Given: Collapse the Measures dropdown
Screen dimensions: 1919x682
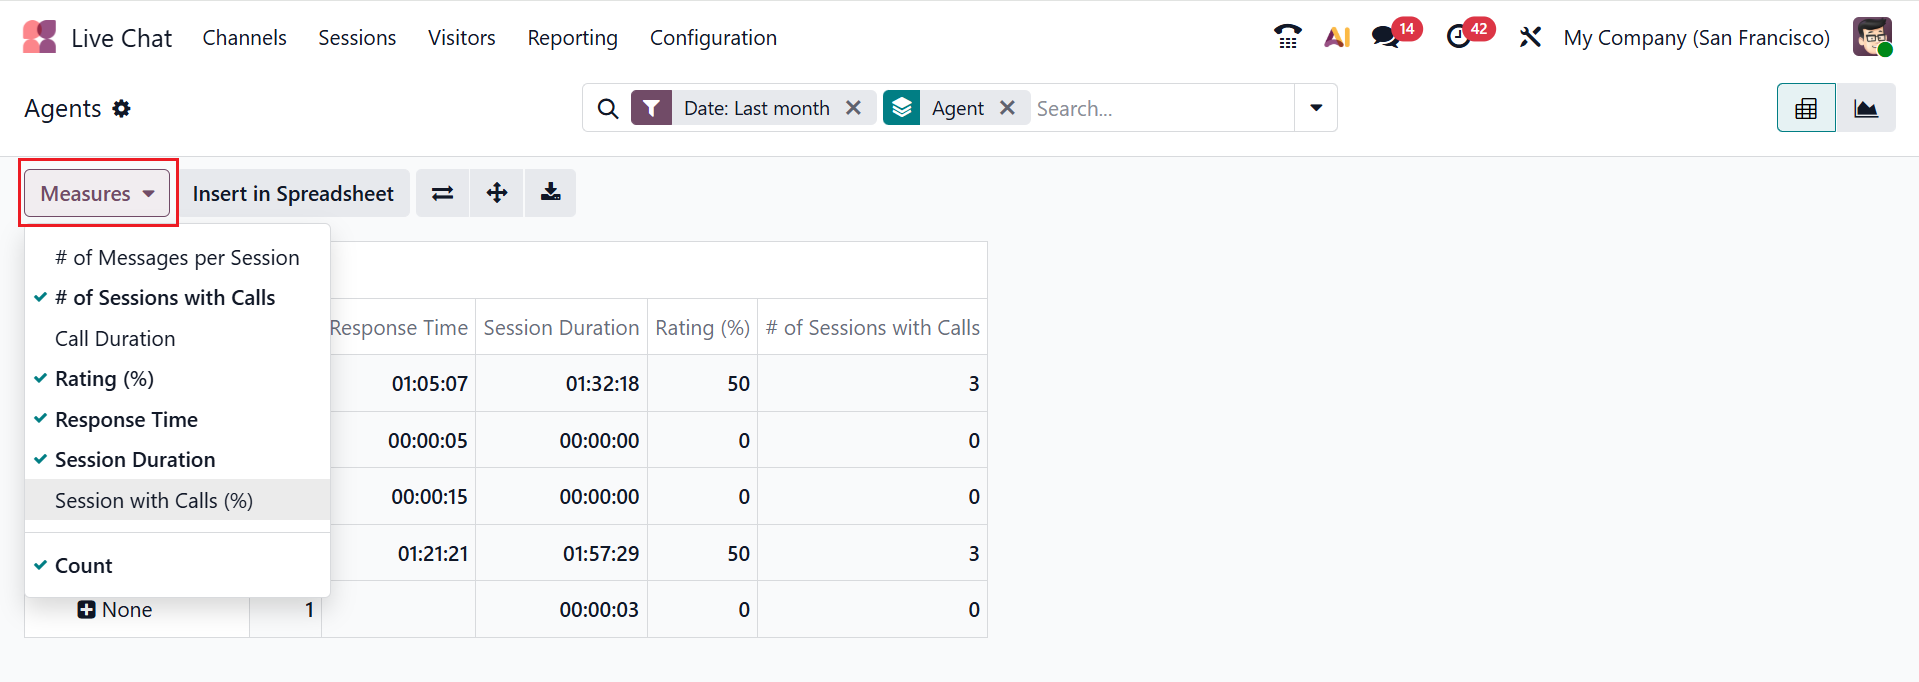Looking at the screenshot, I should click(x=97, y=193).
